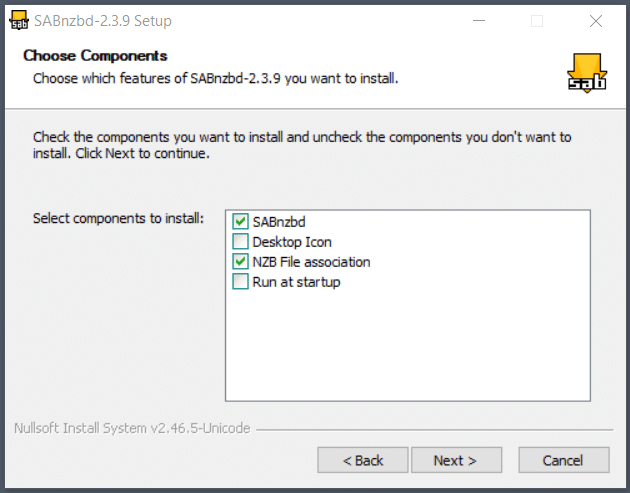Viewport: 630px width, 493px height.
Task: Click the Nullsoft Install System version text
Action: click(x=132, y=428)
